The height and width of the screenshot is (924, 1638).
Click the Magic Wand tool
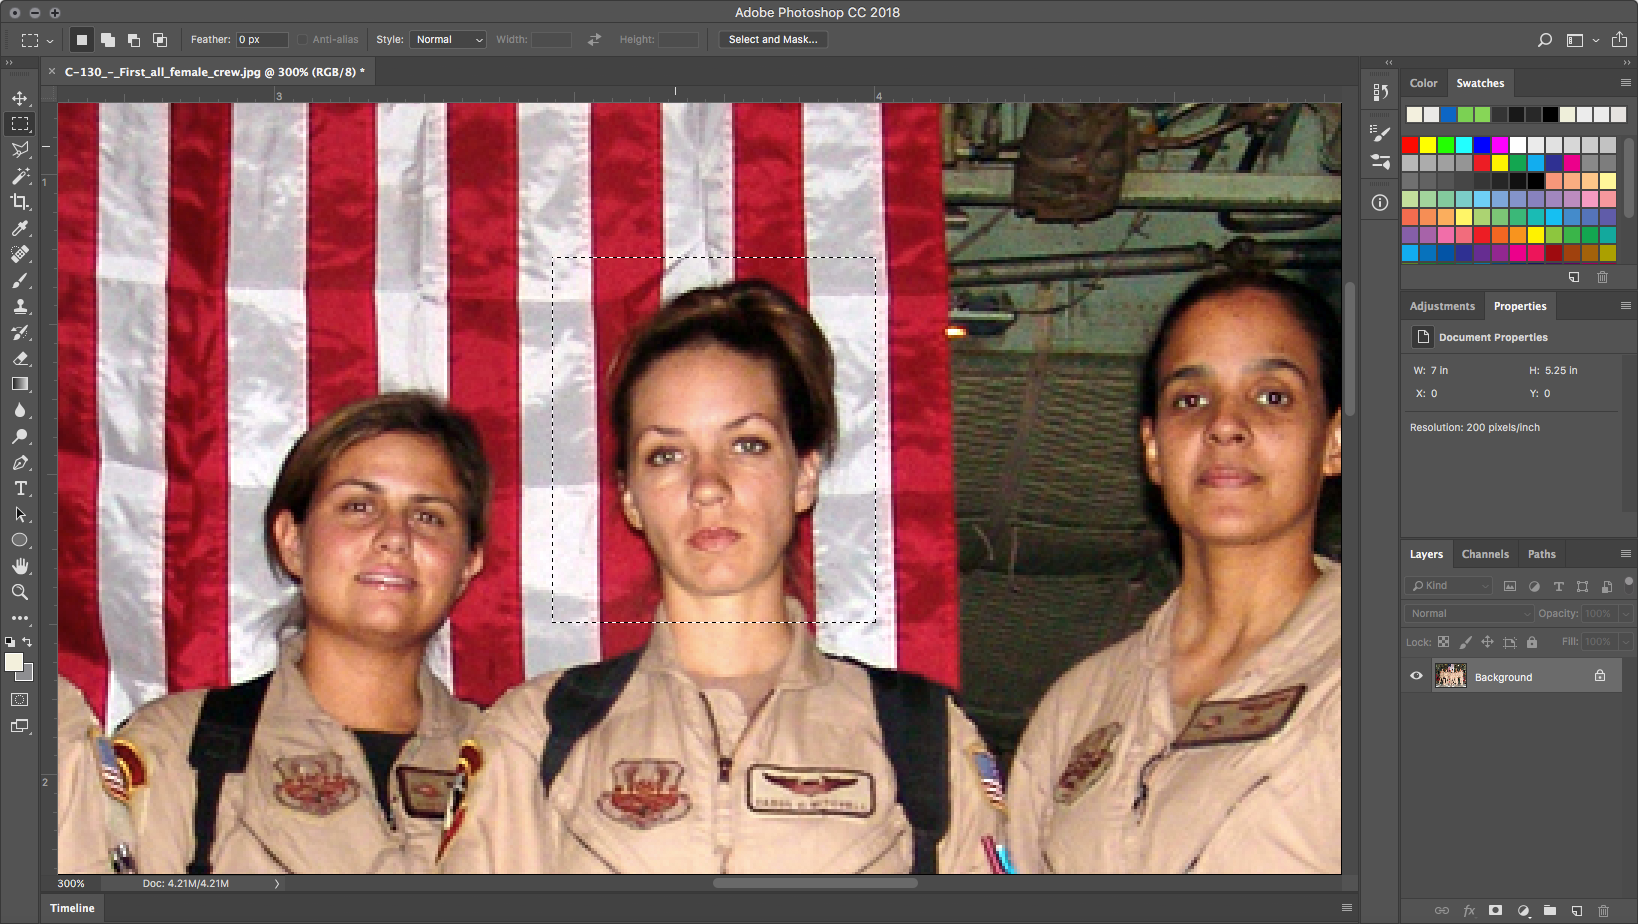point(20,176)
